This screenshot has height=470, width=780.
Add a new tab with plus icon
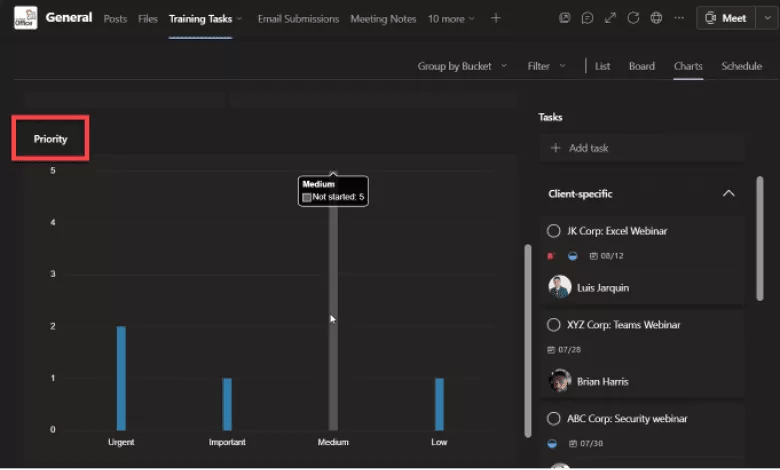[x=495, y=18]
